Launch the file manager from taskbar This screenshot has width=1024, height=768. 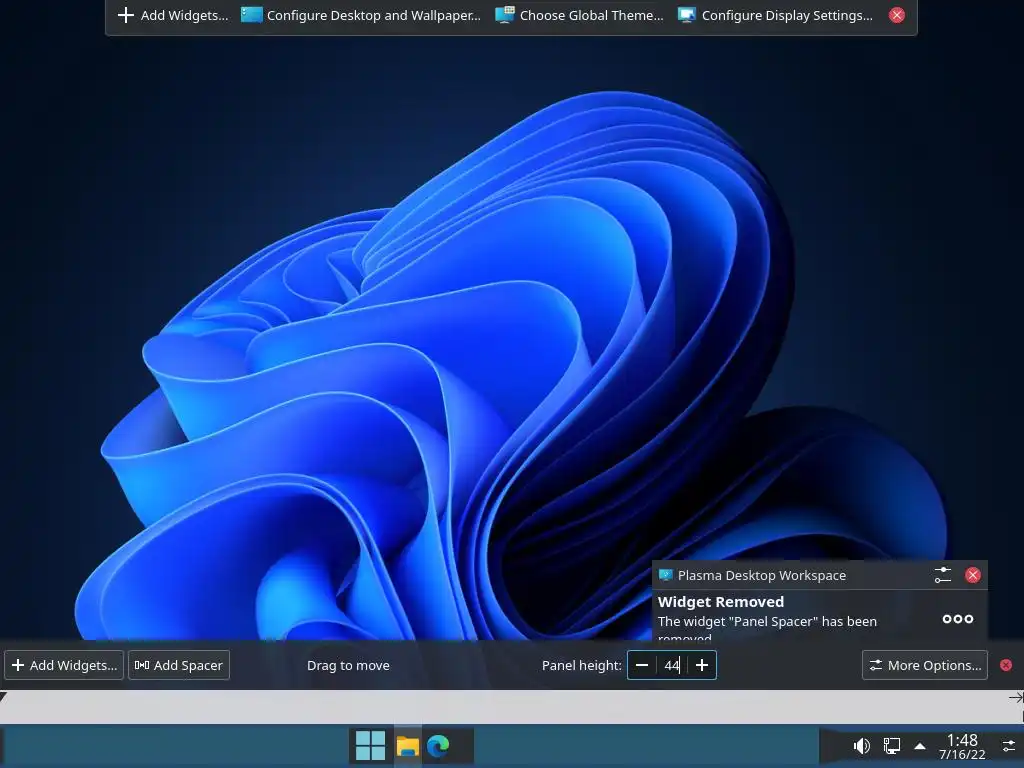point(408,746)
